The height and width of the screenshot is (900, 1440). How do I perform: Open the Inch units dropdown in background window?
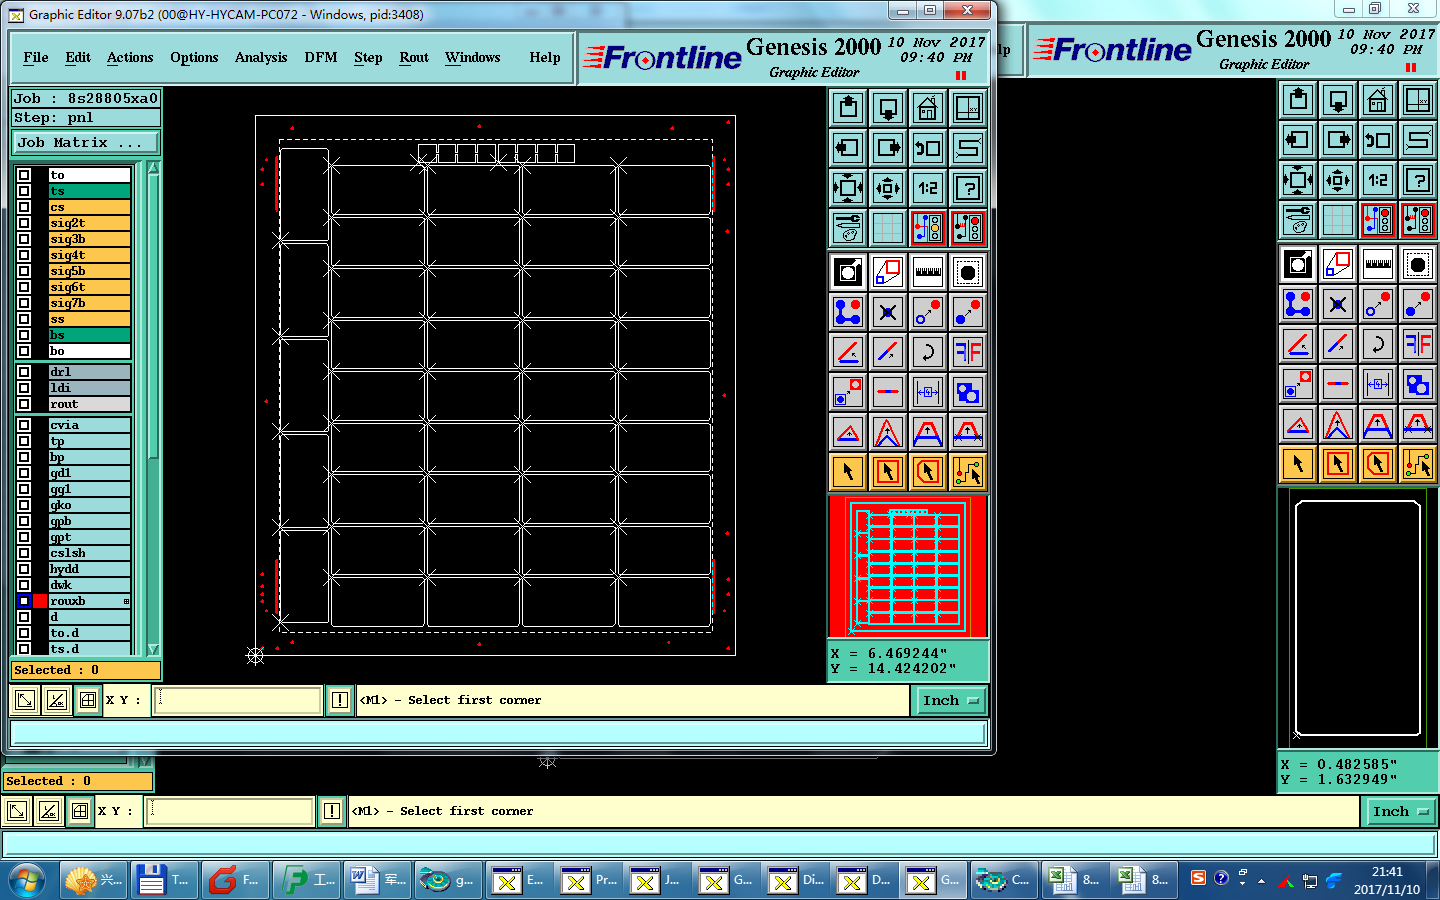click(1400, 811)
